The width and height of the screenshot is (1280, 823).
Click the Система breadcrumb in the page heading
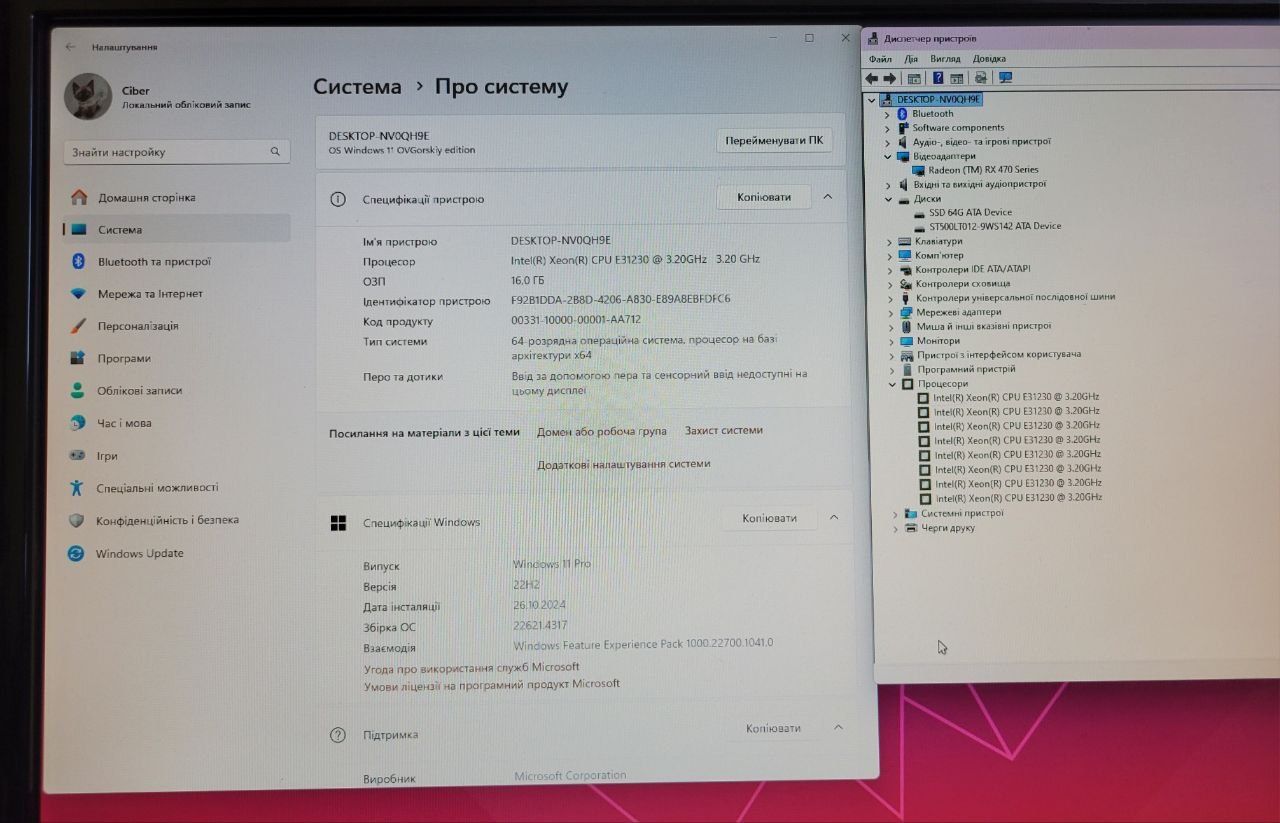(x=357, y=87)
